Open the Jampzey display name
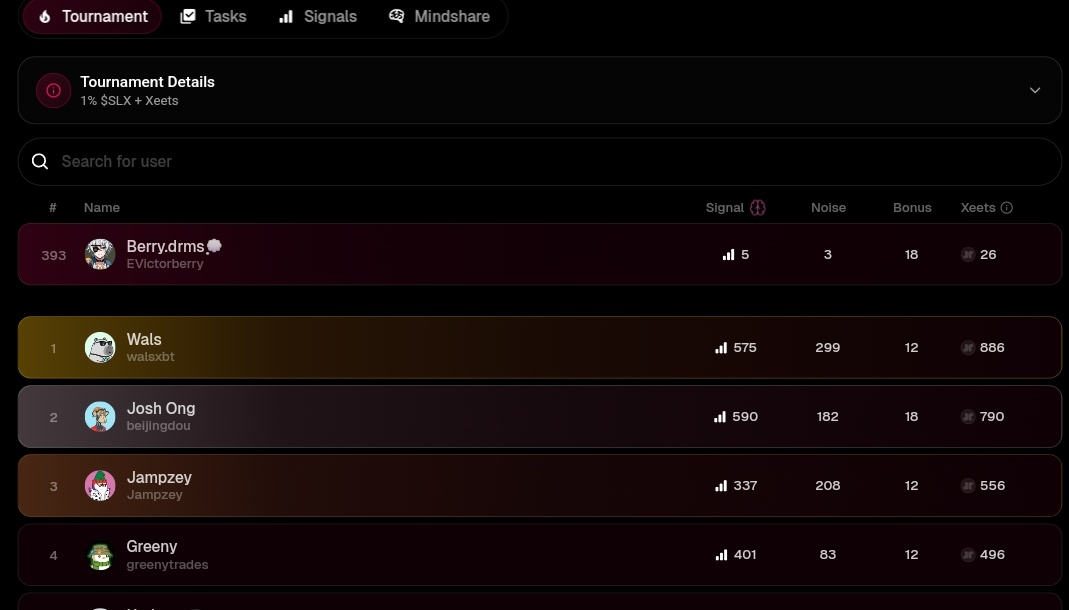The image size is (1069, 610). tap(159, 477)
